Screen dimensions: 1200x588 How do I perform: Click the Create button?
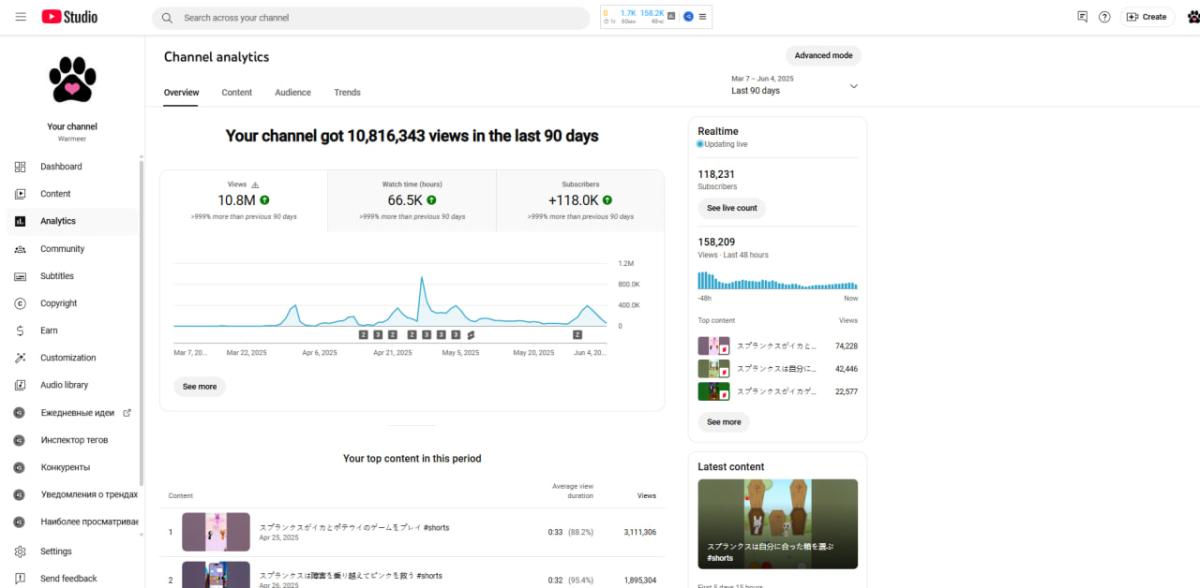(x=1146, y=17)
